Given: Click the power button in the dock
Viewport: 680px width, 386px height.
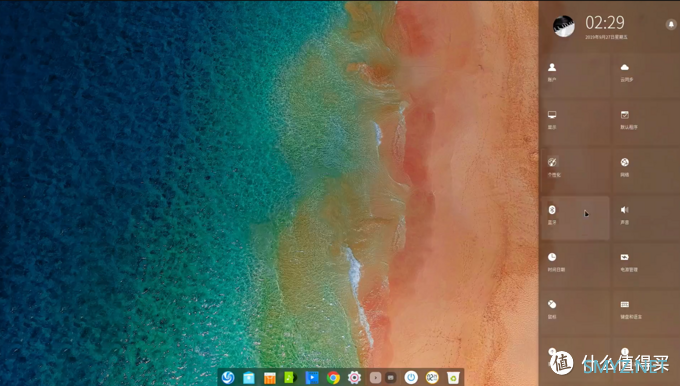Looking at the screenshot, I should click(x=411, y=377).
